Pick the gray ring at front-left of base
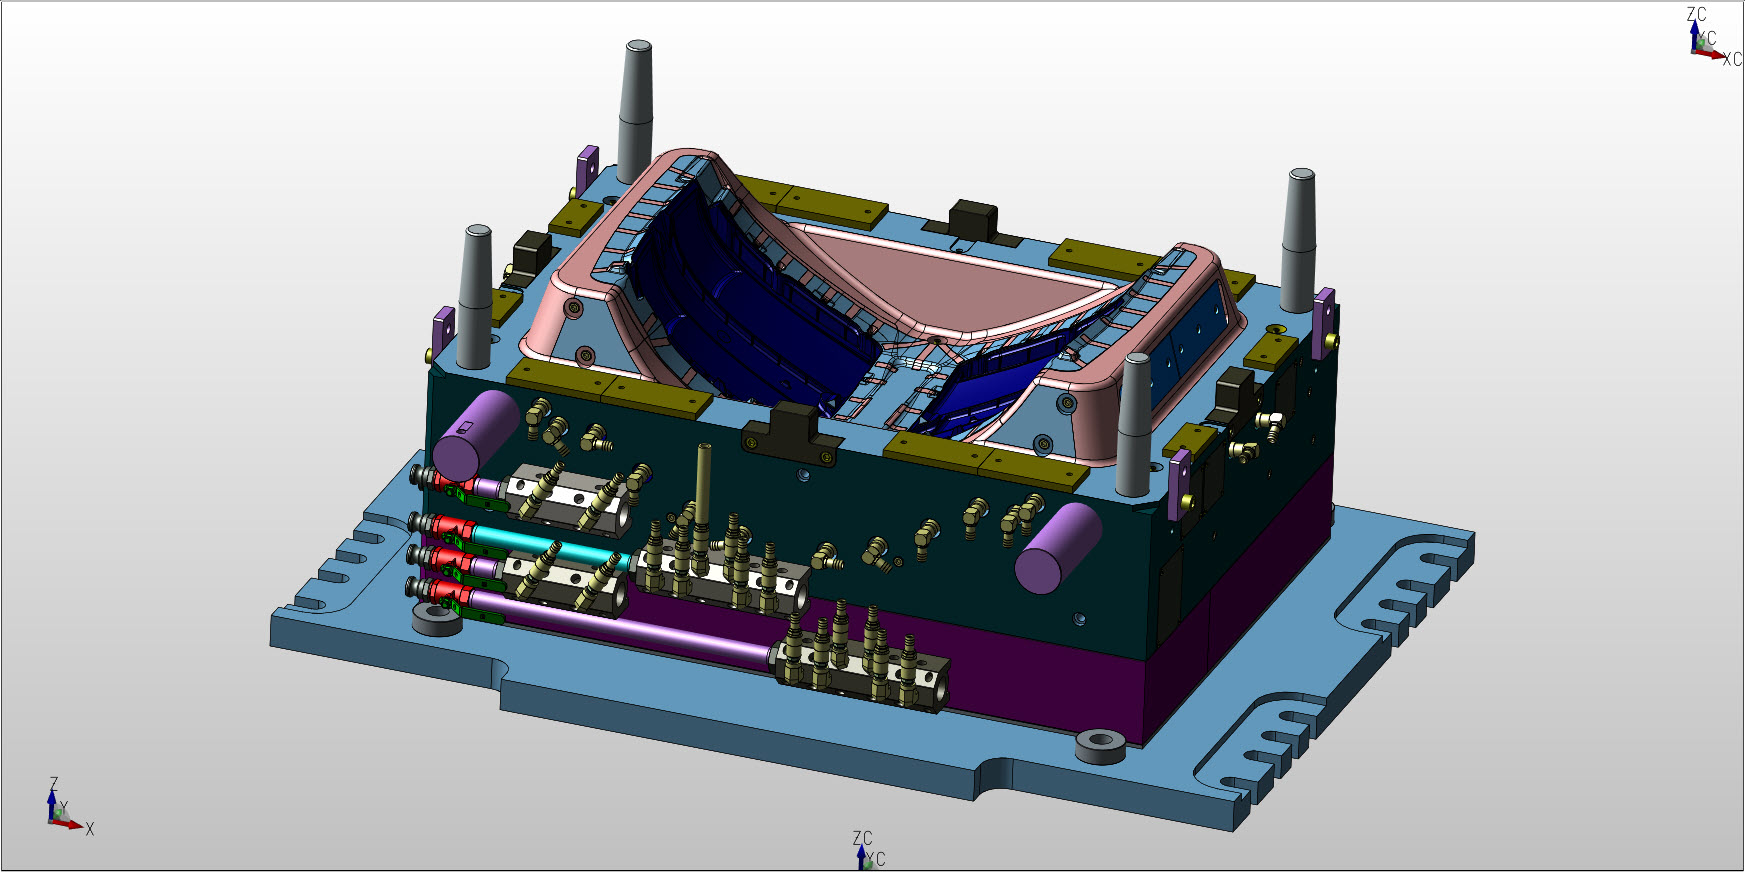Image resolution: width=1745 pixels, height=872 pixels. pyautogui.click(x=437, y=619)
